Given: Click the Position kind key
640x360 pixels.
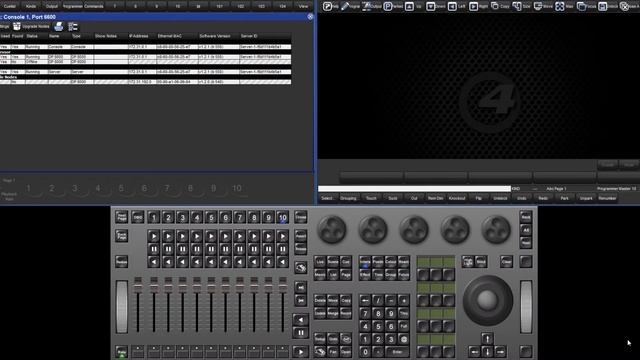Looking at the screenshot, I should pyautogui.click(x=378, y=262).
